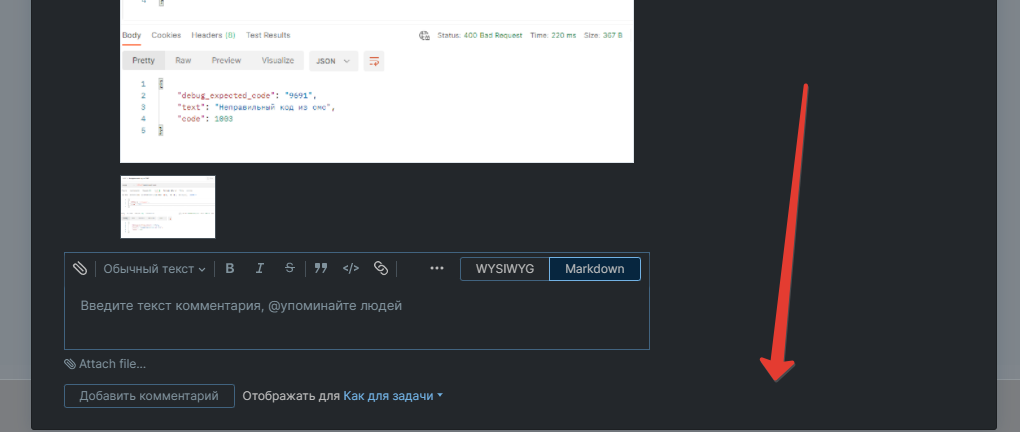Click into the comment text input field
The width and height of the screenshot is (1020, 432).
click(x=357, y=316)
